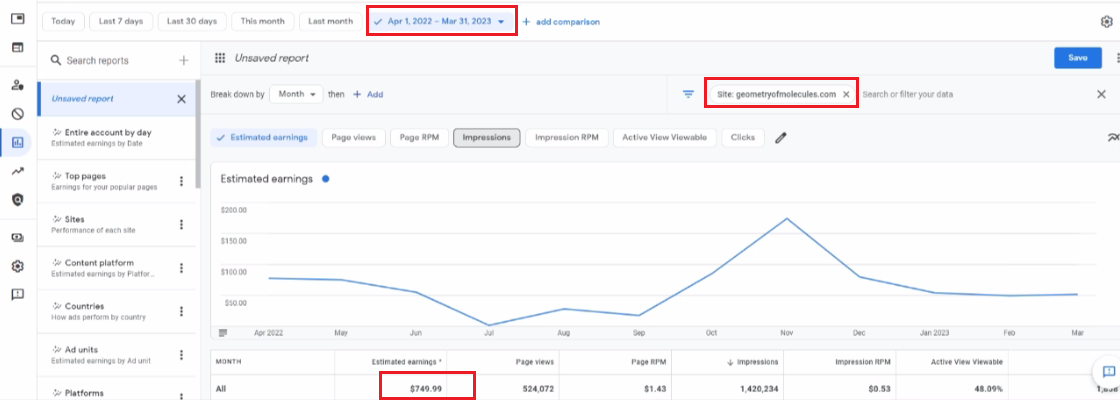The height and width of the screenshot is (400, 1120).
Task: Open the Privacy & messaging people icon
Action: [x=18, y=85]
